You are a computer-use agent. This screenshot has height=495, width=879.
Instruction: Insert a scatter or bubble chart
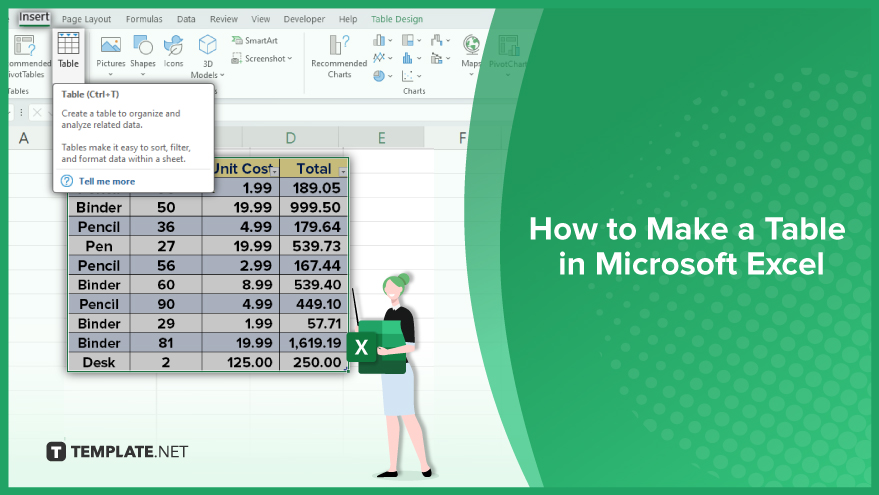pos(408,76)
